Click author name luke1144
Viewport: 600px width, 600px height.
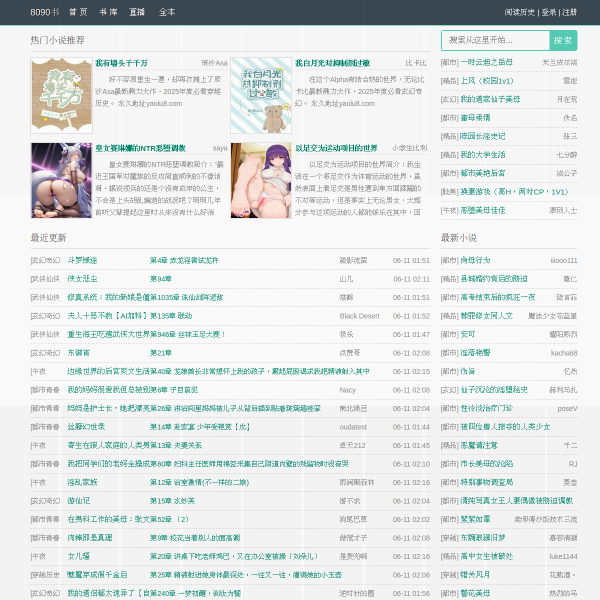click(563, 556)
